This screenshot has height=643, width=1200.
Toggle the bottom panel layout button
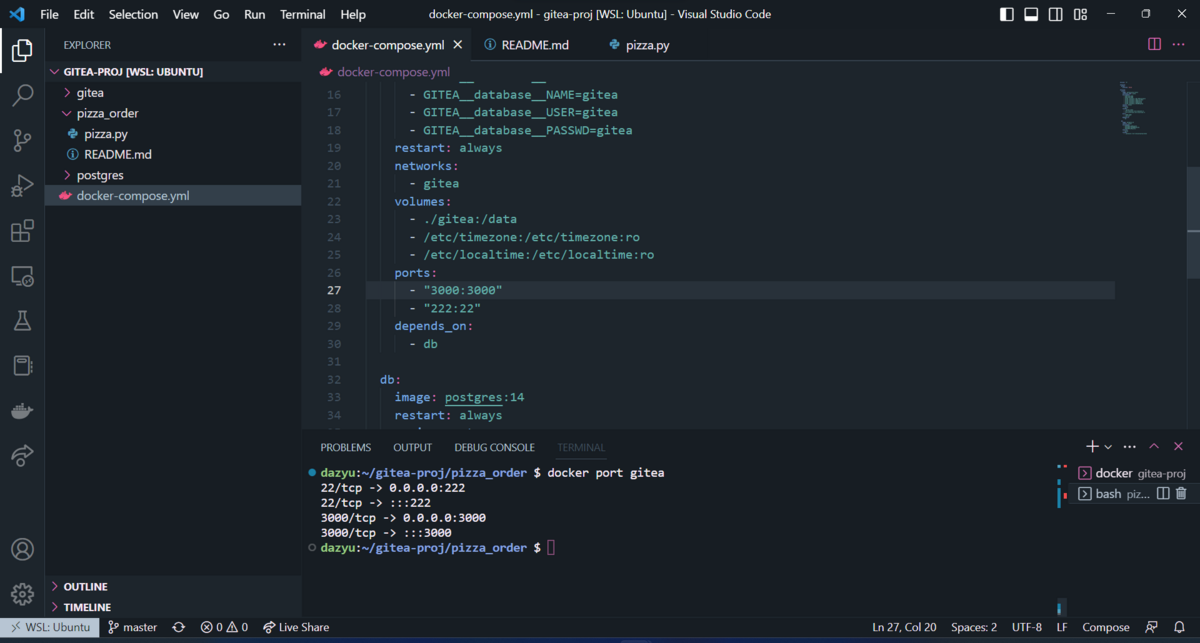(x=1031, y=14)
